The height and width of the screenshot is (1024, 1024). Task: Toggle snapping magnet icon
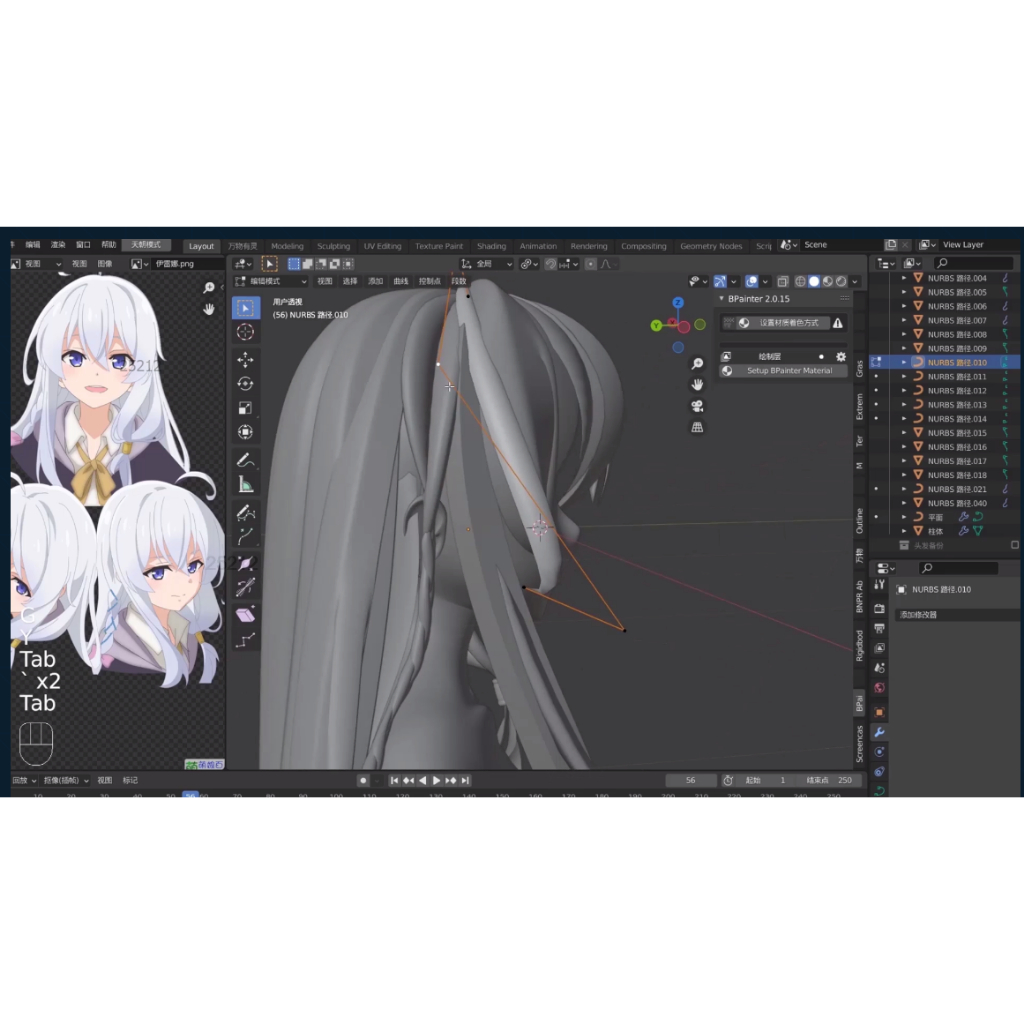point(551,264)
